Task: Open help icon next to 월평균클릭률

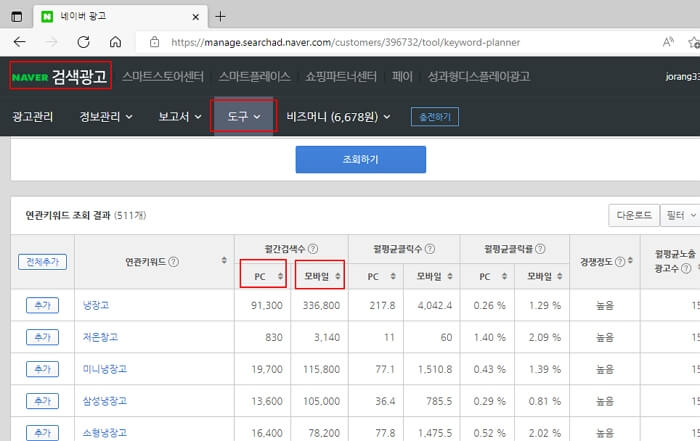Action: tap(540, 249)
